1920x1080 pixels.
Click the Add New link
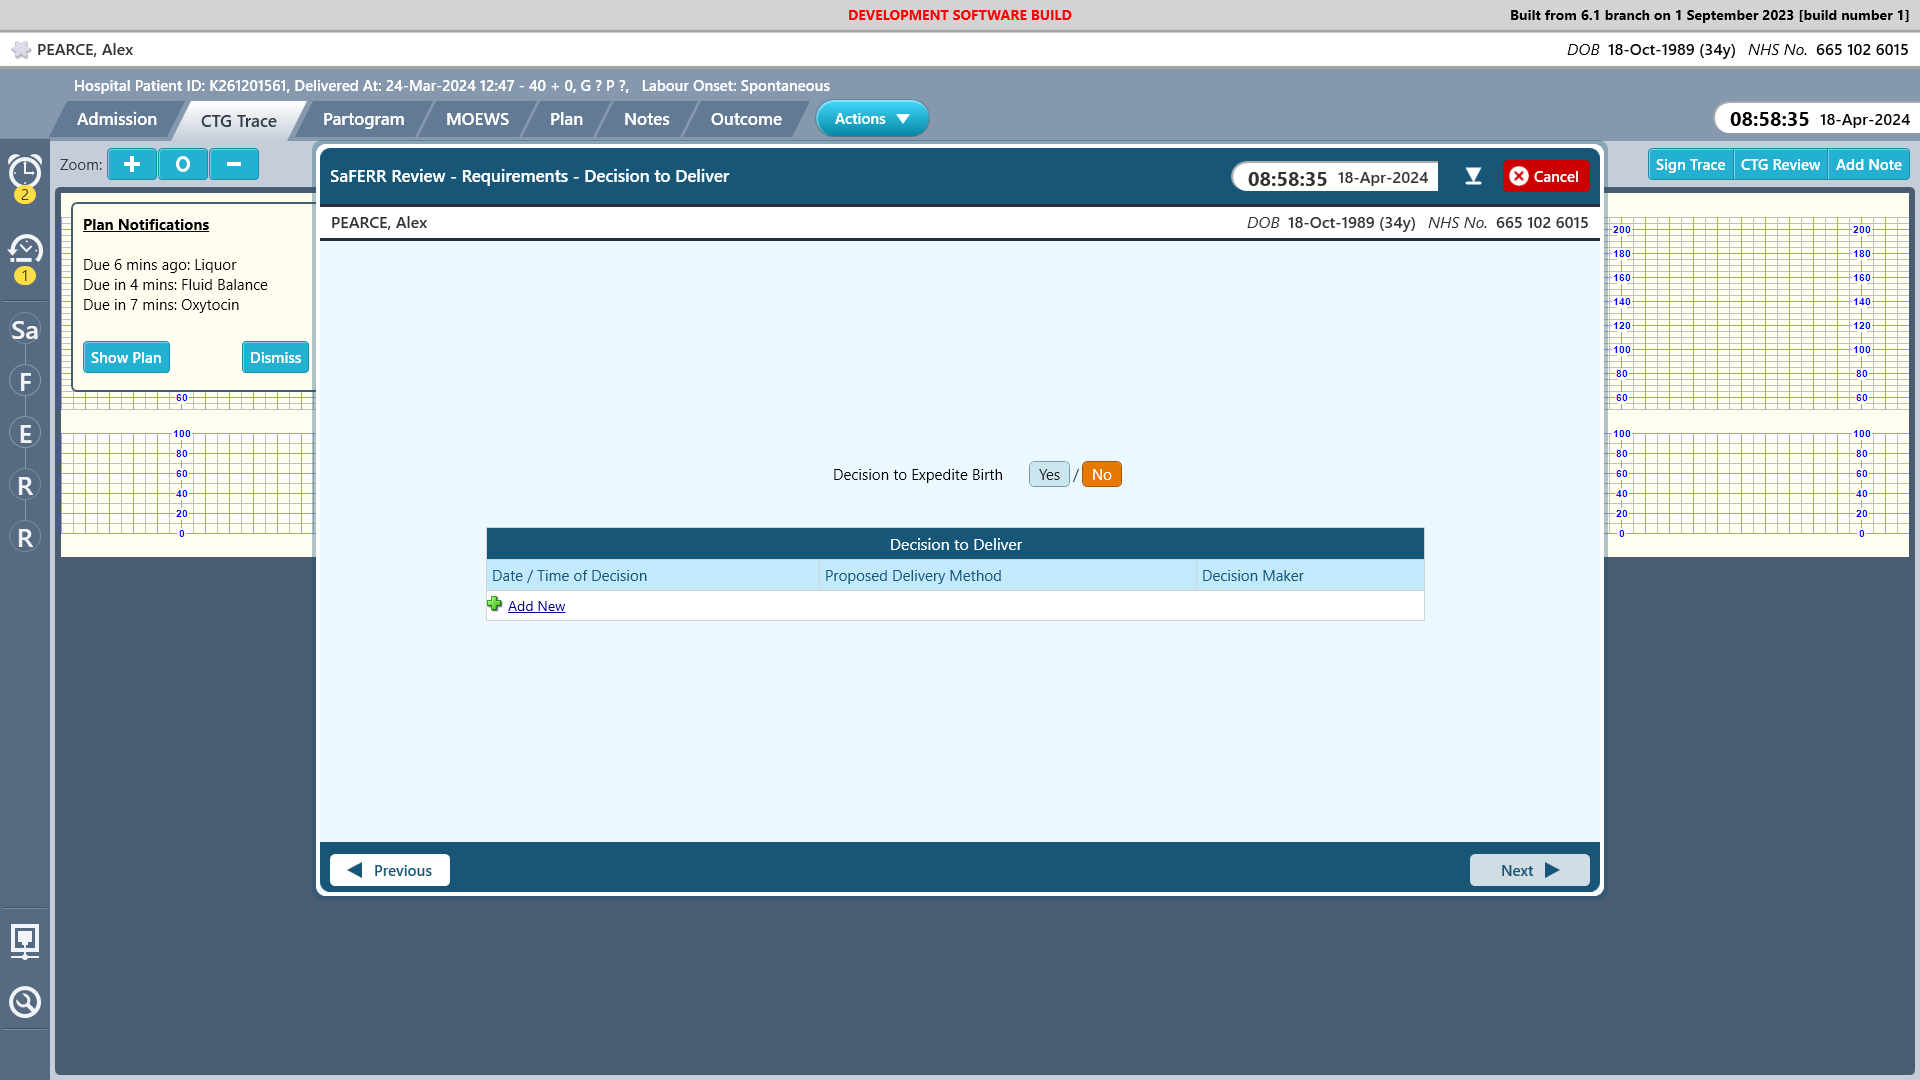pyautogui.click(x=536, y=606)
